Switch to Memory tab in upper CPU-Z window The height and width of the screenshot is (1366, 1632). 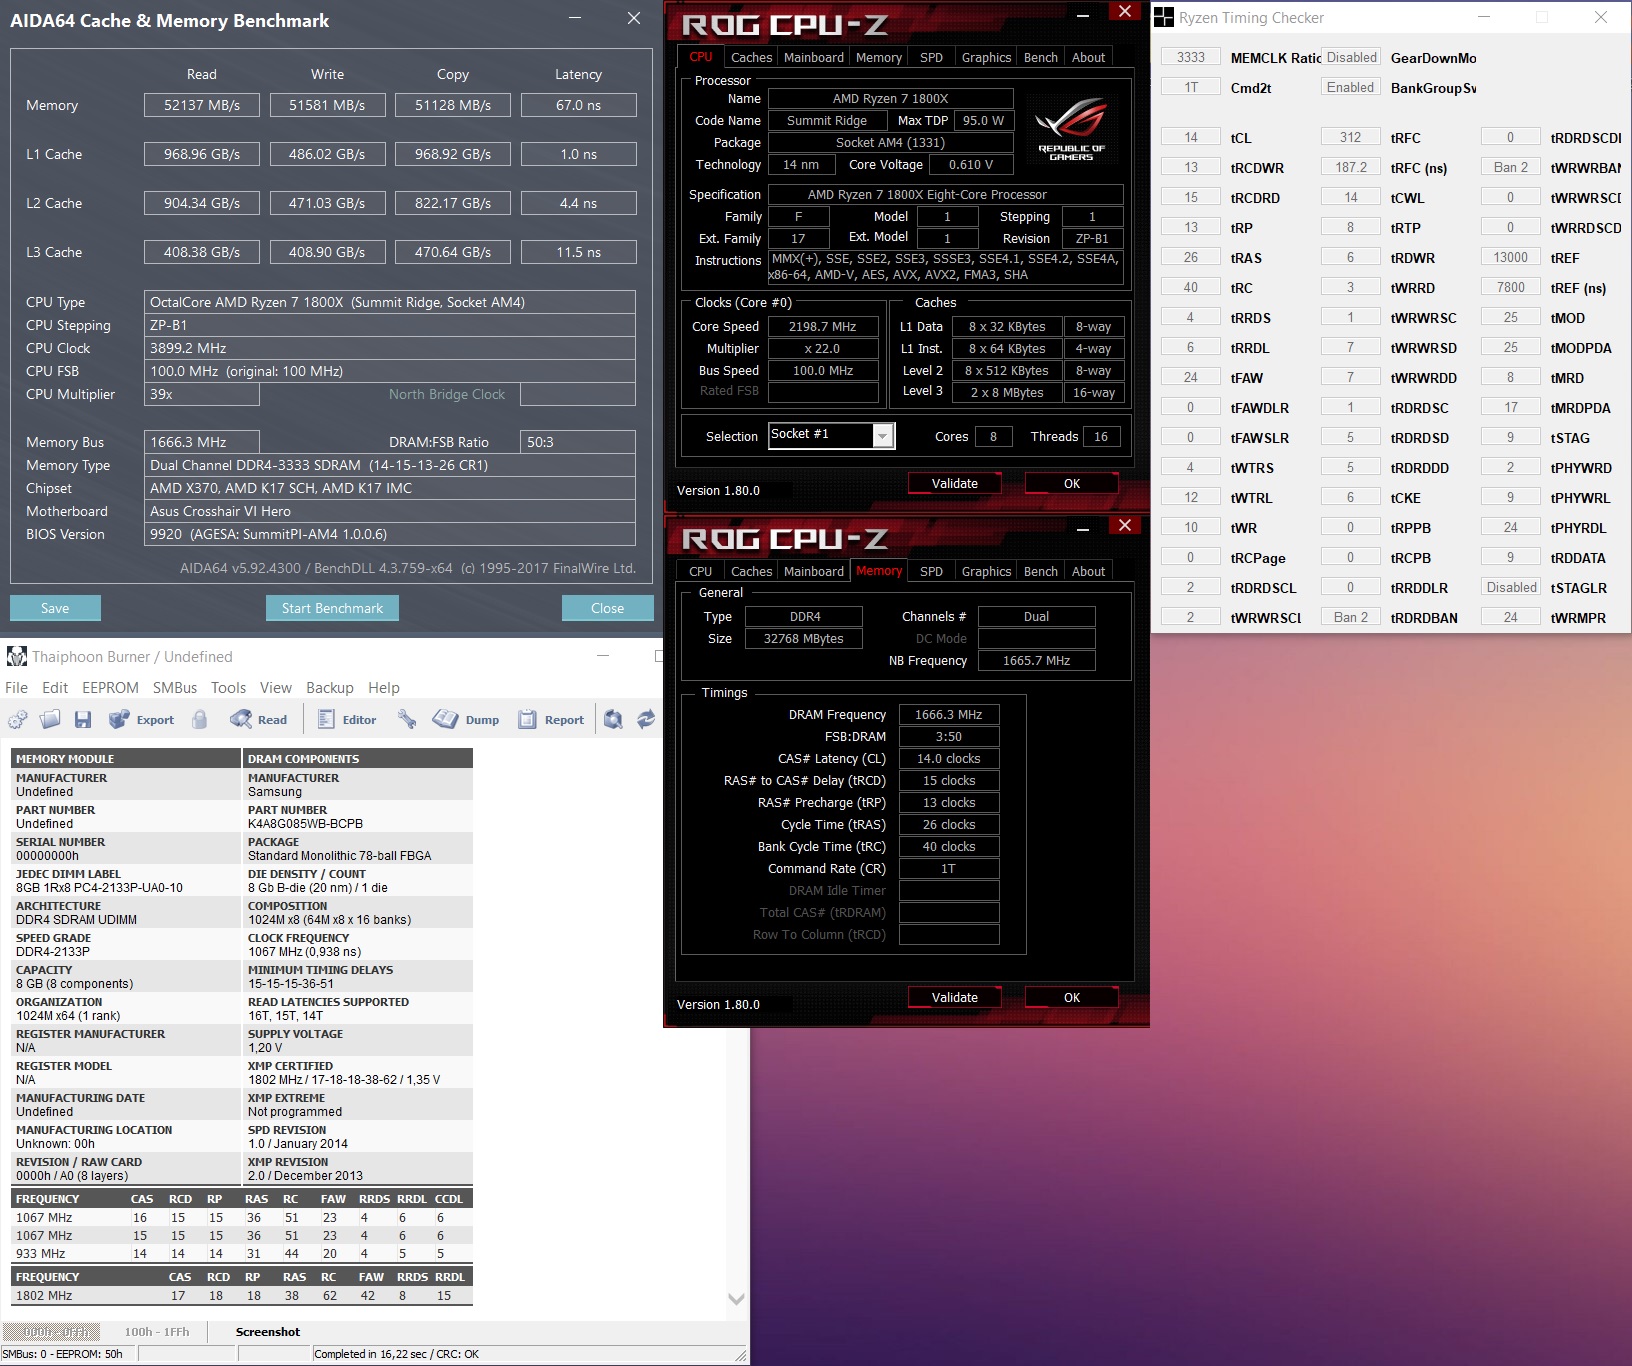(x=878, y=57)
